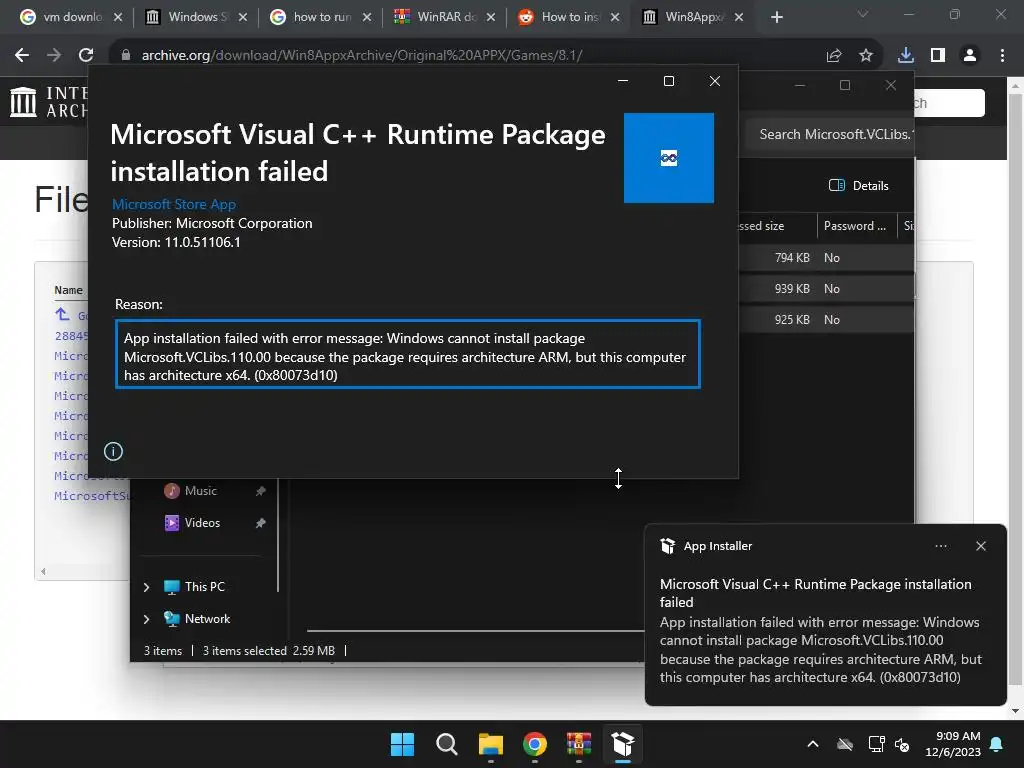The height and width of the screenshot is (768, 1024).
Task: Click the browser forward arrow
Action: click(54, 55)
